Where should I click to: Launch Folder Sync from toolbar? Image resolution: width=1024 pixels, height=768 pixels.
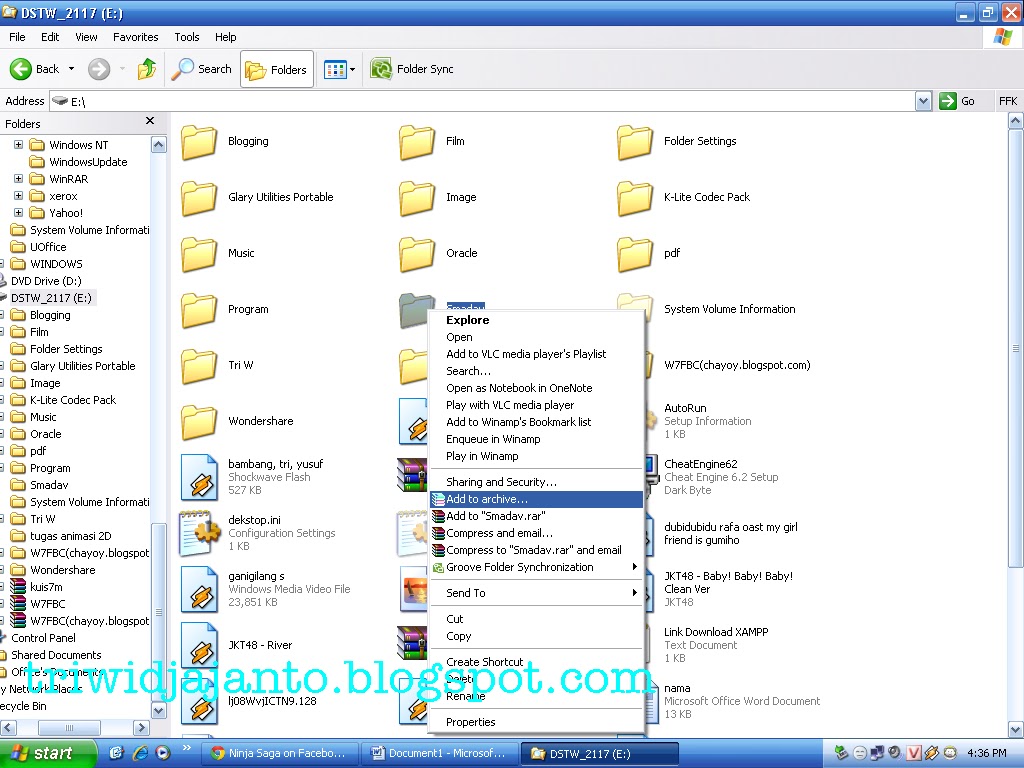[412, 69]
